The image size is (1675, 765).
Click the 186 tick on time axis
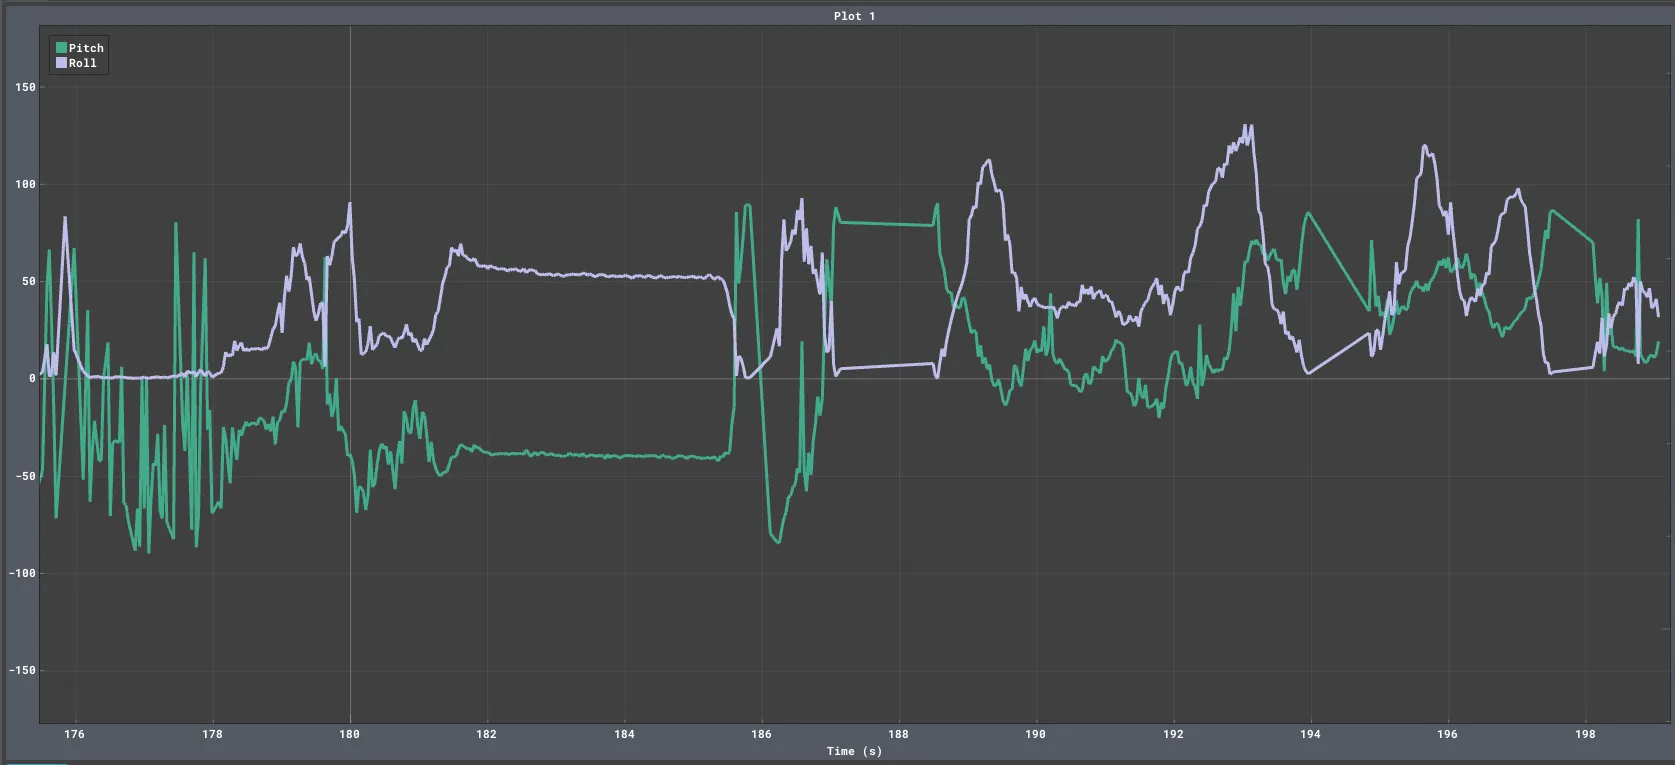pyautogui.click(x=761, y=734)
